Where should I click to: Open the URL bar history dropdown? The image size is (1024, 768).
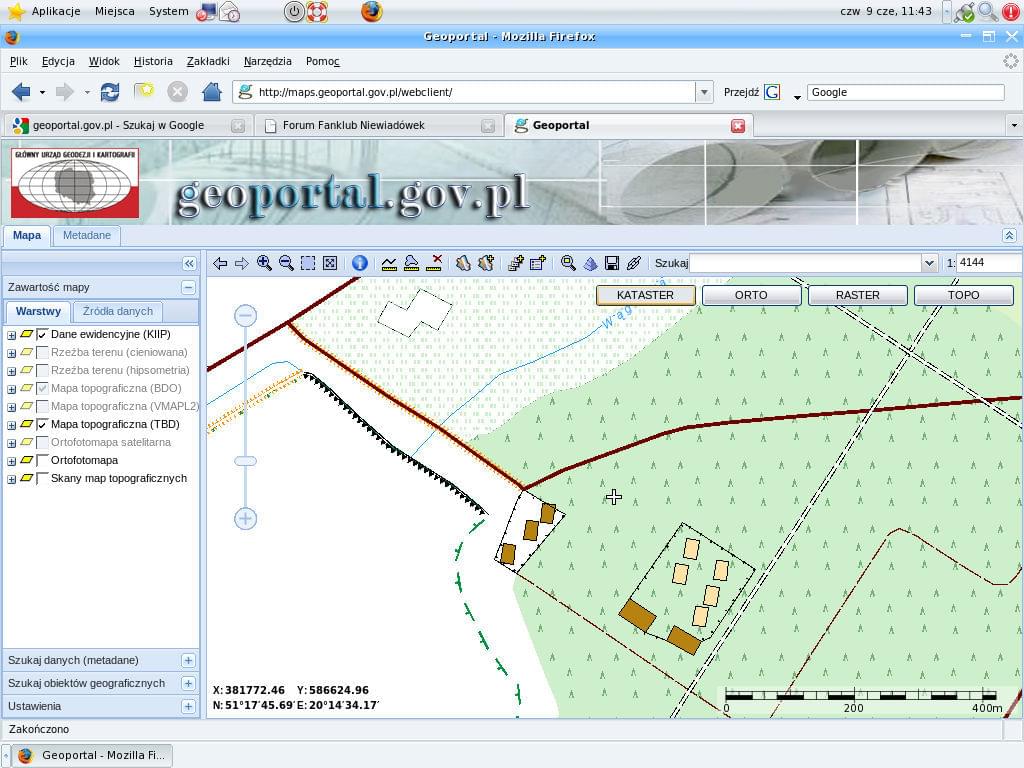click(704, 92)
